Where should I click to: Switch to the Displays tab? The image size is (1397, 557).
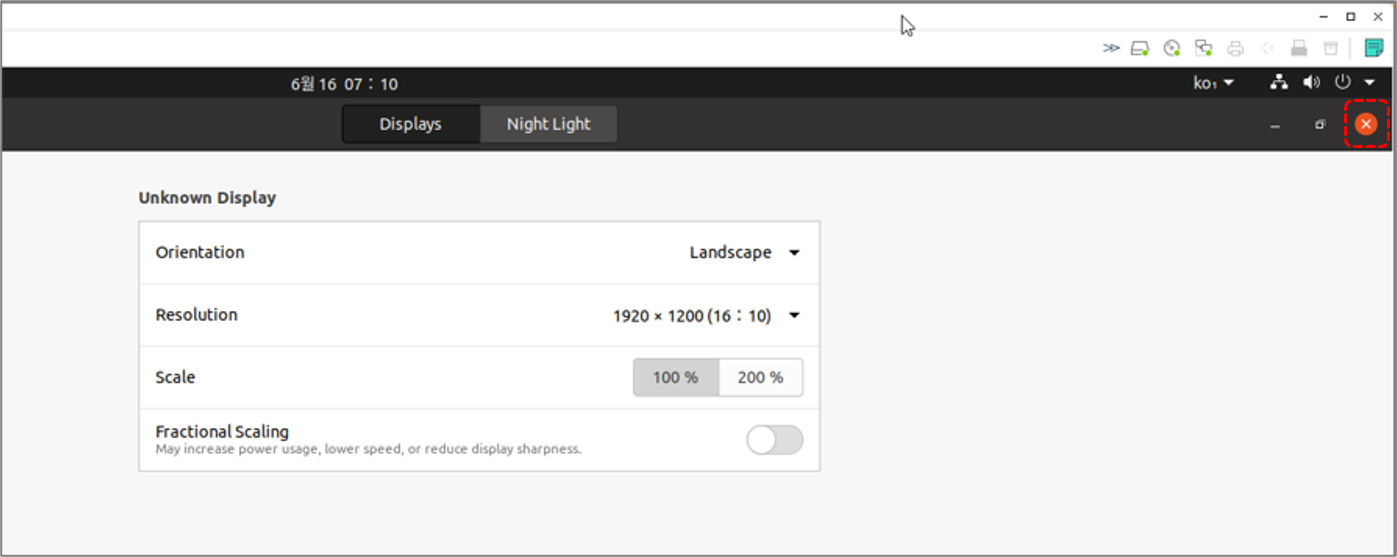coord(411,124)
